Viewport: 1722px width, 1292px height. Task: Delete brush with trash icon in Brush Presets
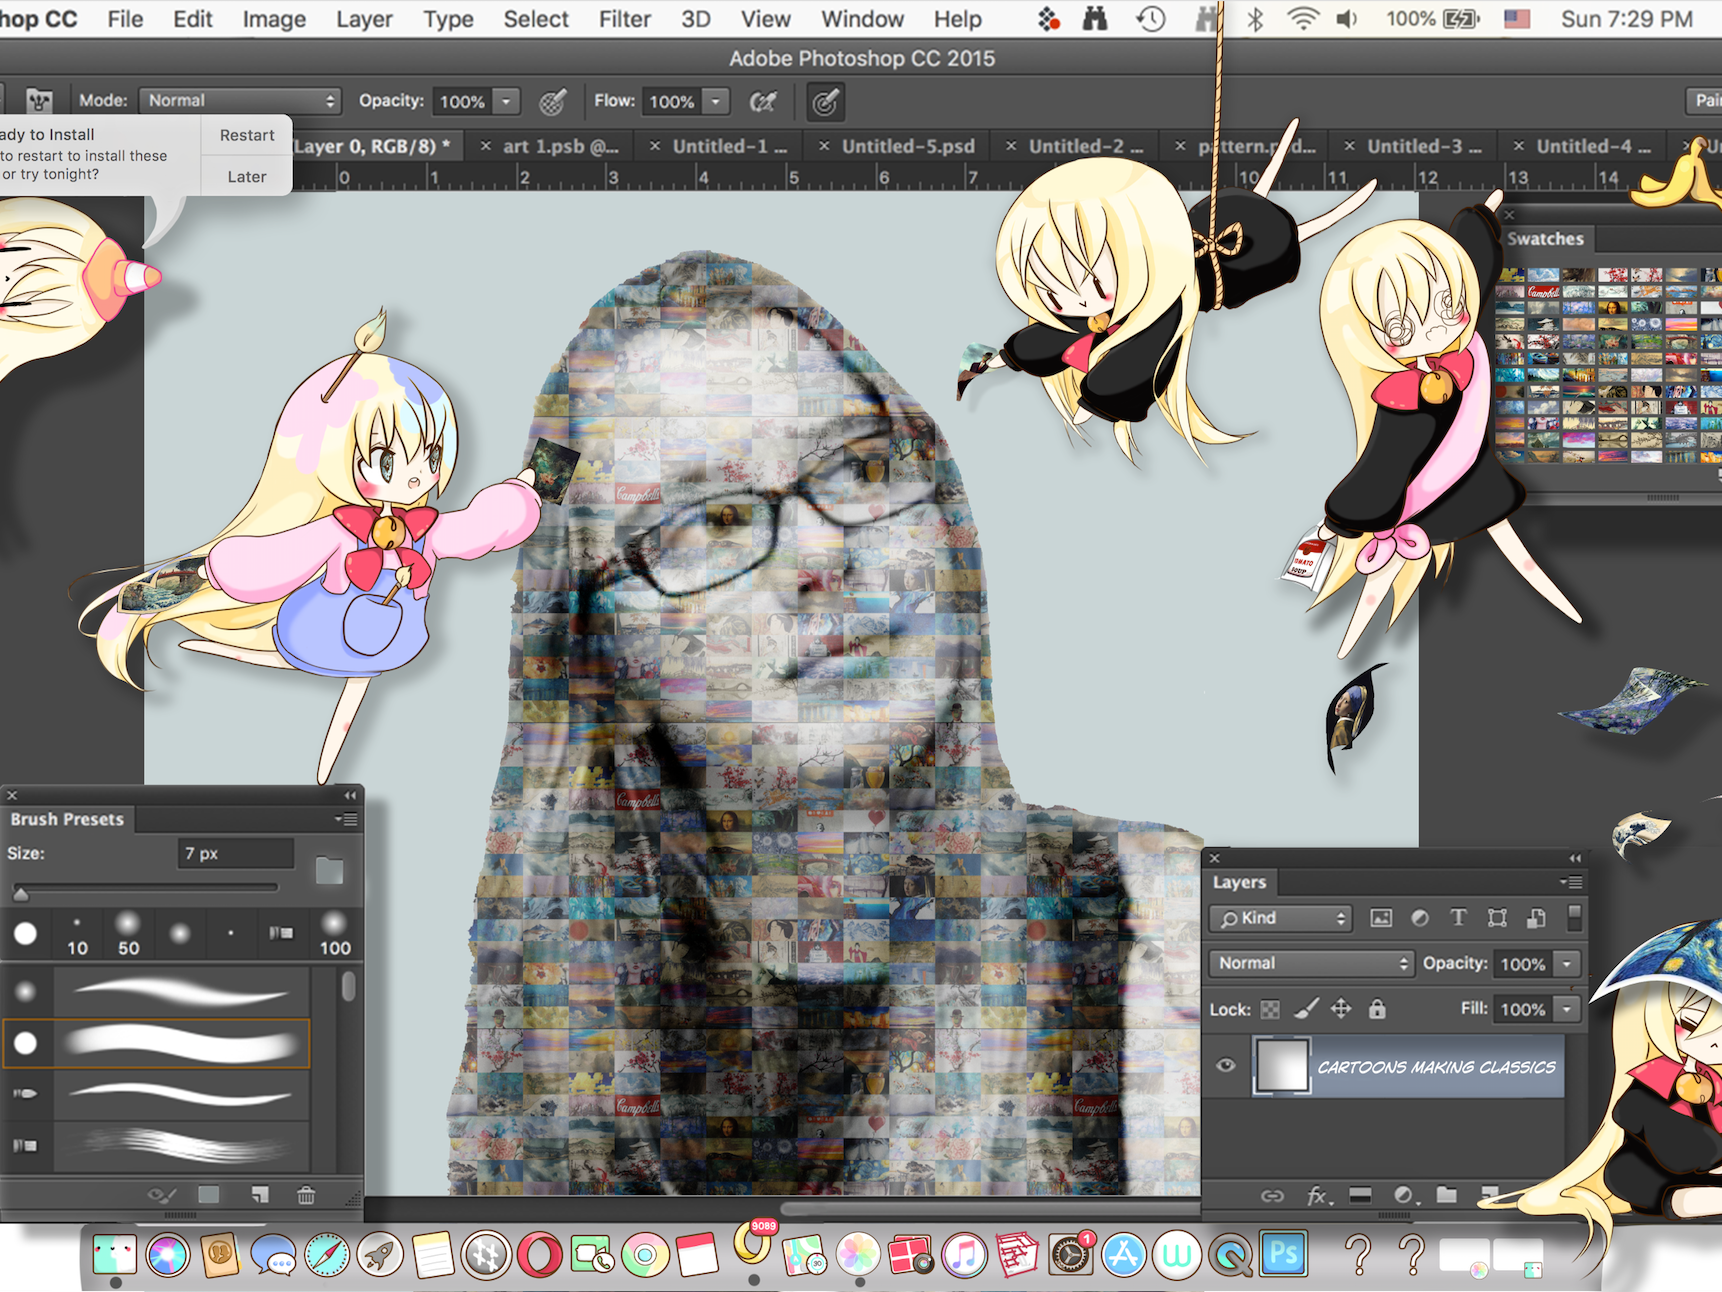pyautogui.click(x=306, y=1194)
